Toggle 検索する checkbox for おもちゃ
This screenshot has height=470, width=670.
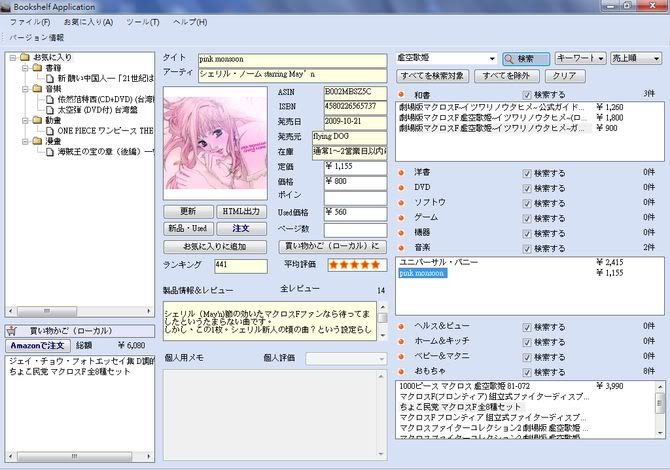pyautogui.click(x=527, y=372)
